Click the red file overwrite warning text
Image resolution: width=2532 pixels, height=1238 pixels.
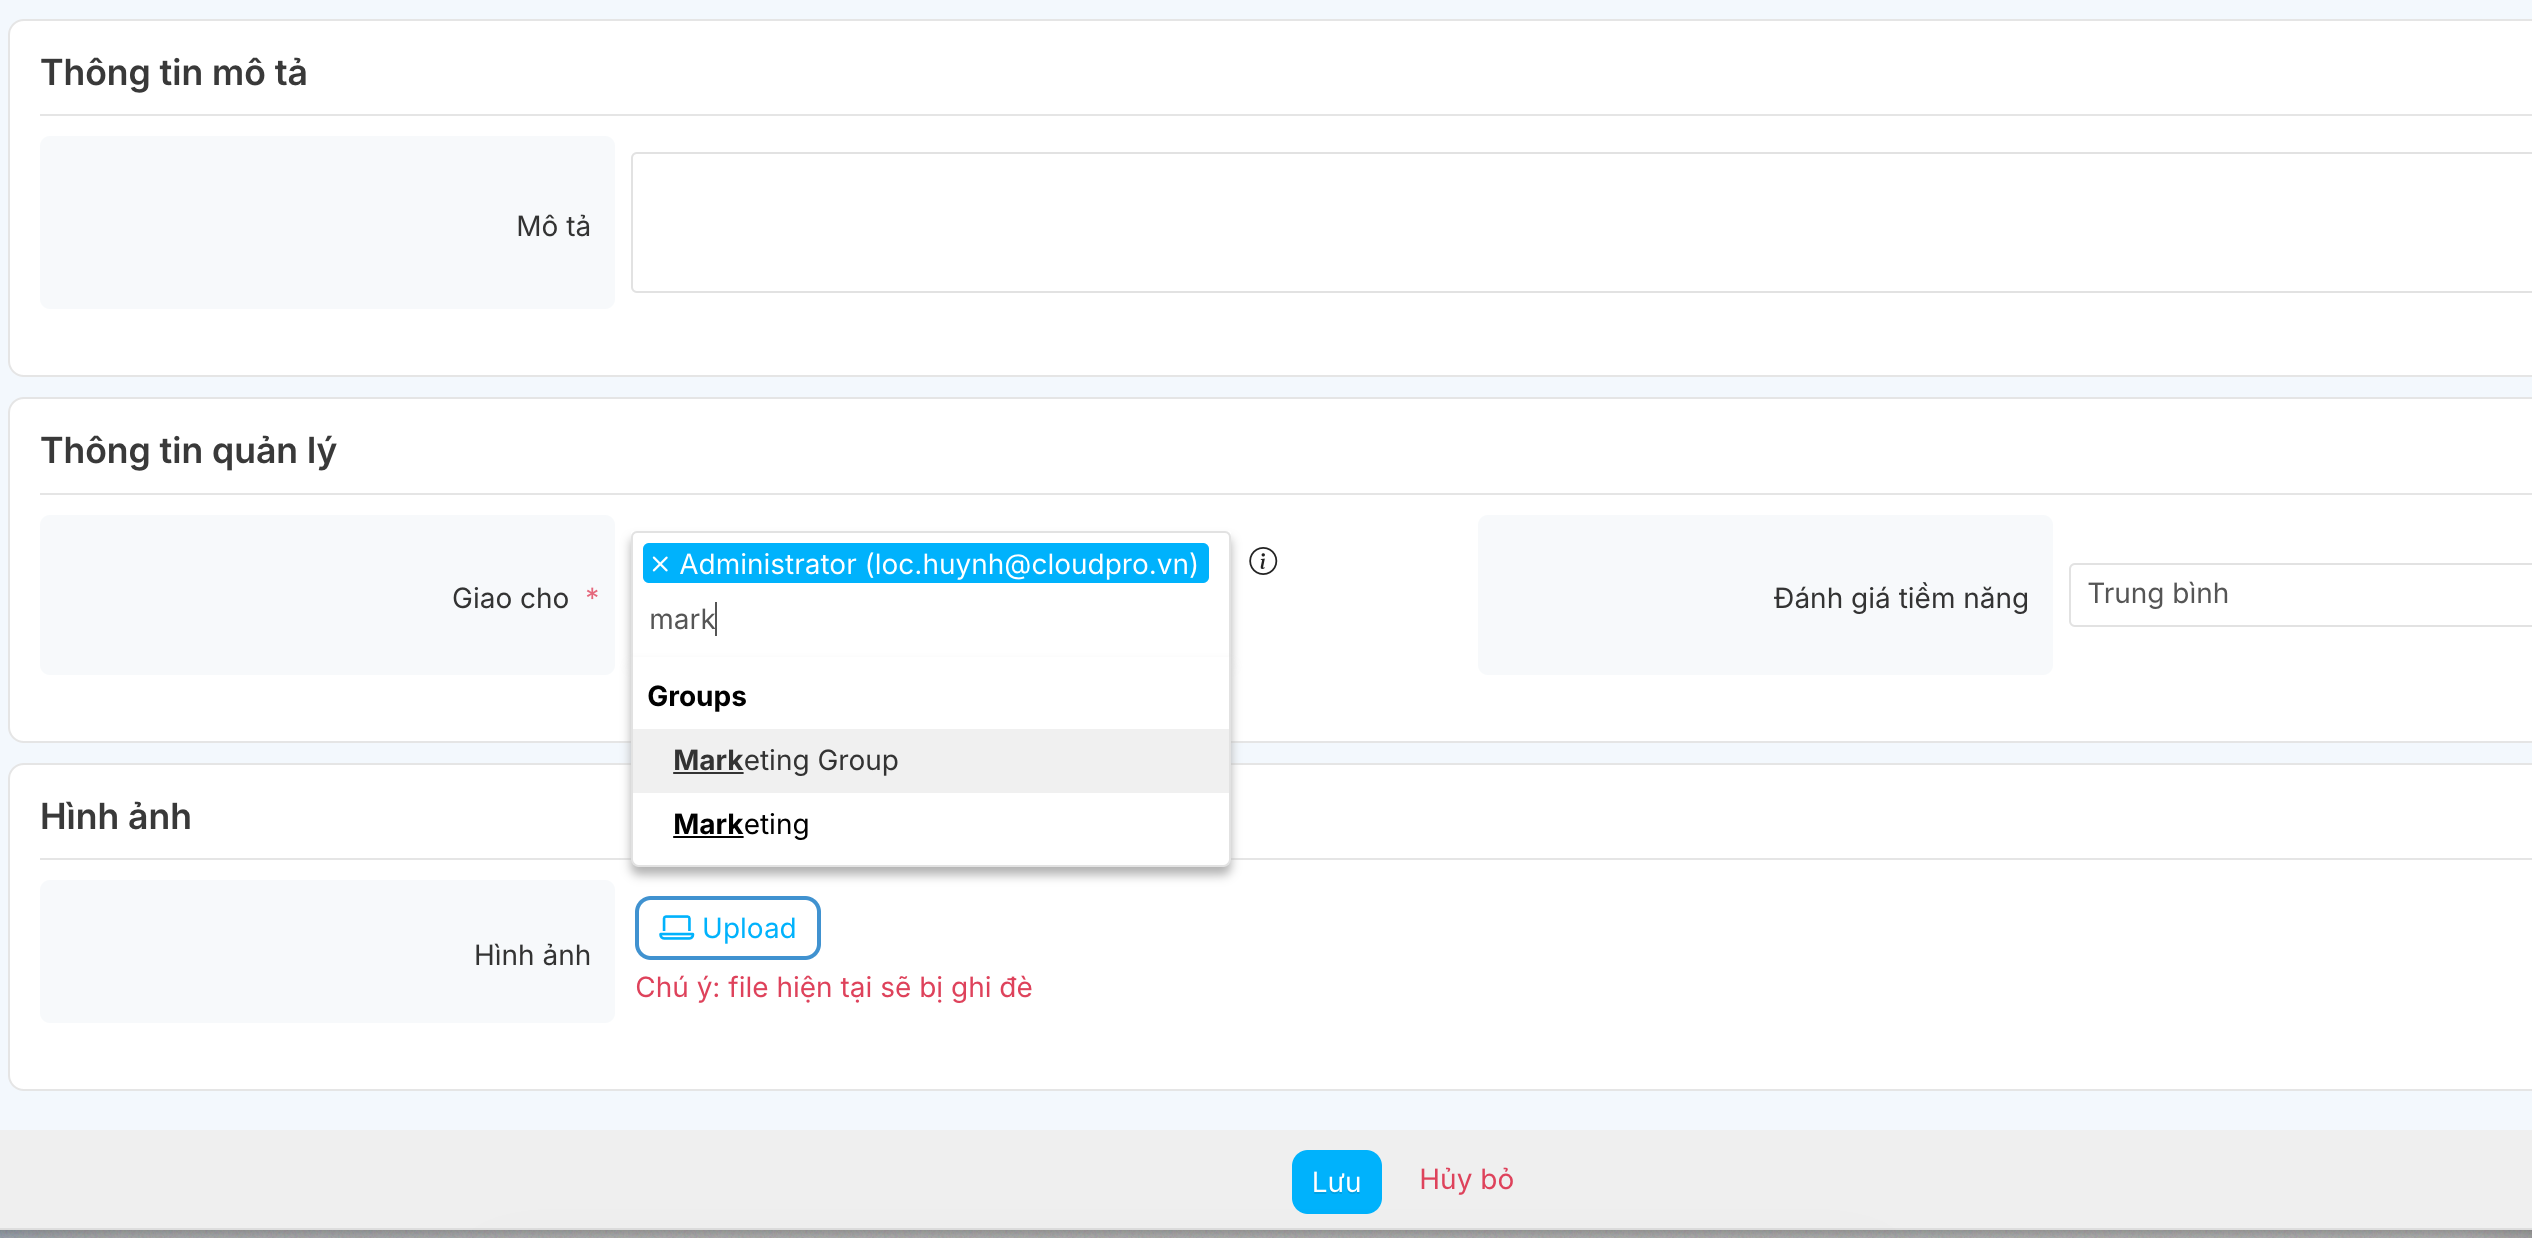pyautogui.click(x=833, y=988)
